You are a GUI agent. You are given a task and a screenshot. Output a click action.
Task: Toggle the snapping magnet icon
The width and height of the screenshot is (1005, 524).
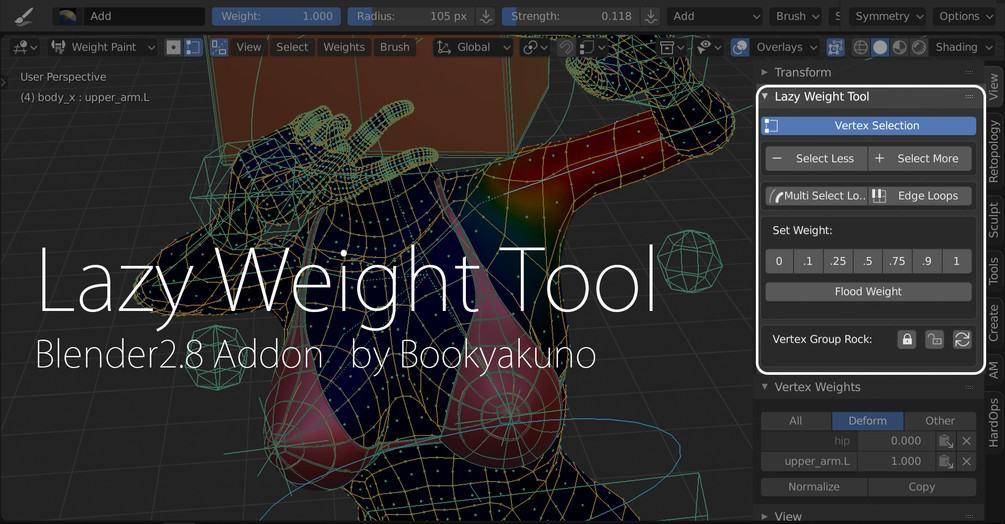point(566,47)
